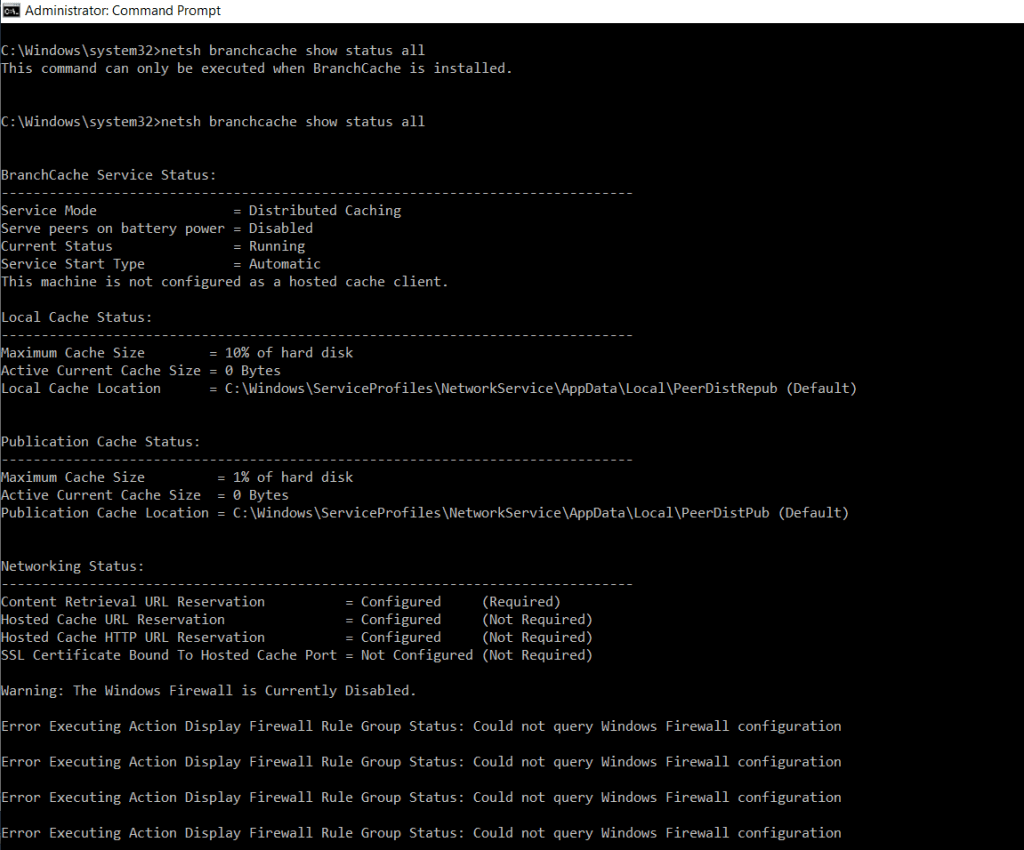Click the Maximum Cache Size 10% line
This screenshot has width=1024, height=850.
click(175, 352)
